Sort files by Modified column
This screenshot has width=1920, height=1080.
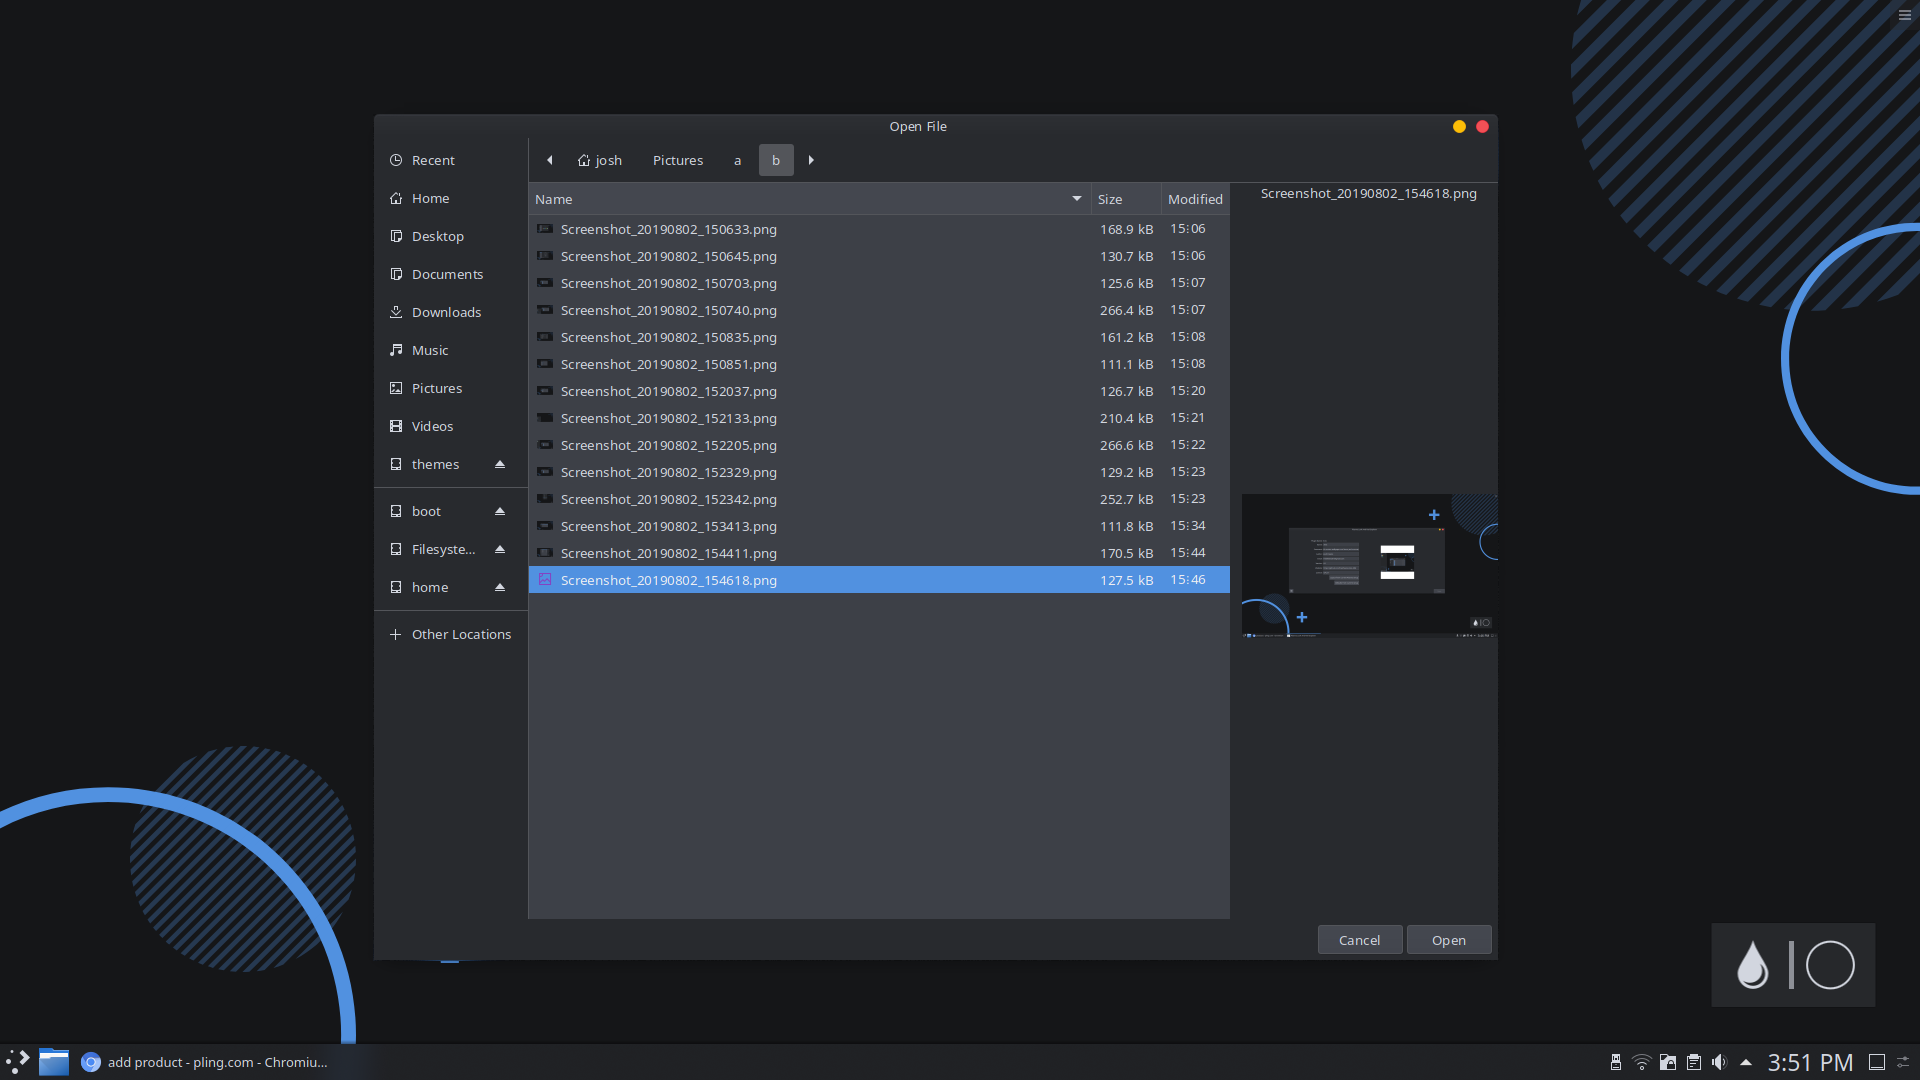tap(1195, 199)
